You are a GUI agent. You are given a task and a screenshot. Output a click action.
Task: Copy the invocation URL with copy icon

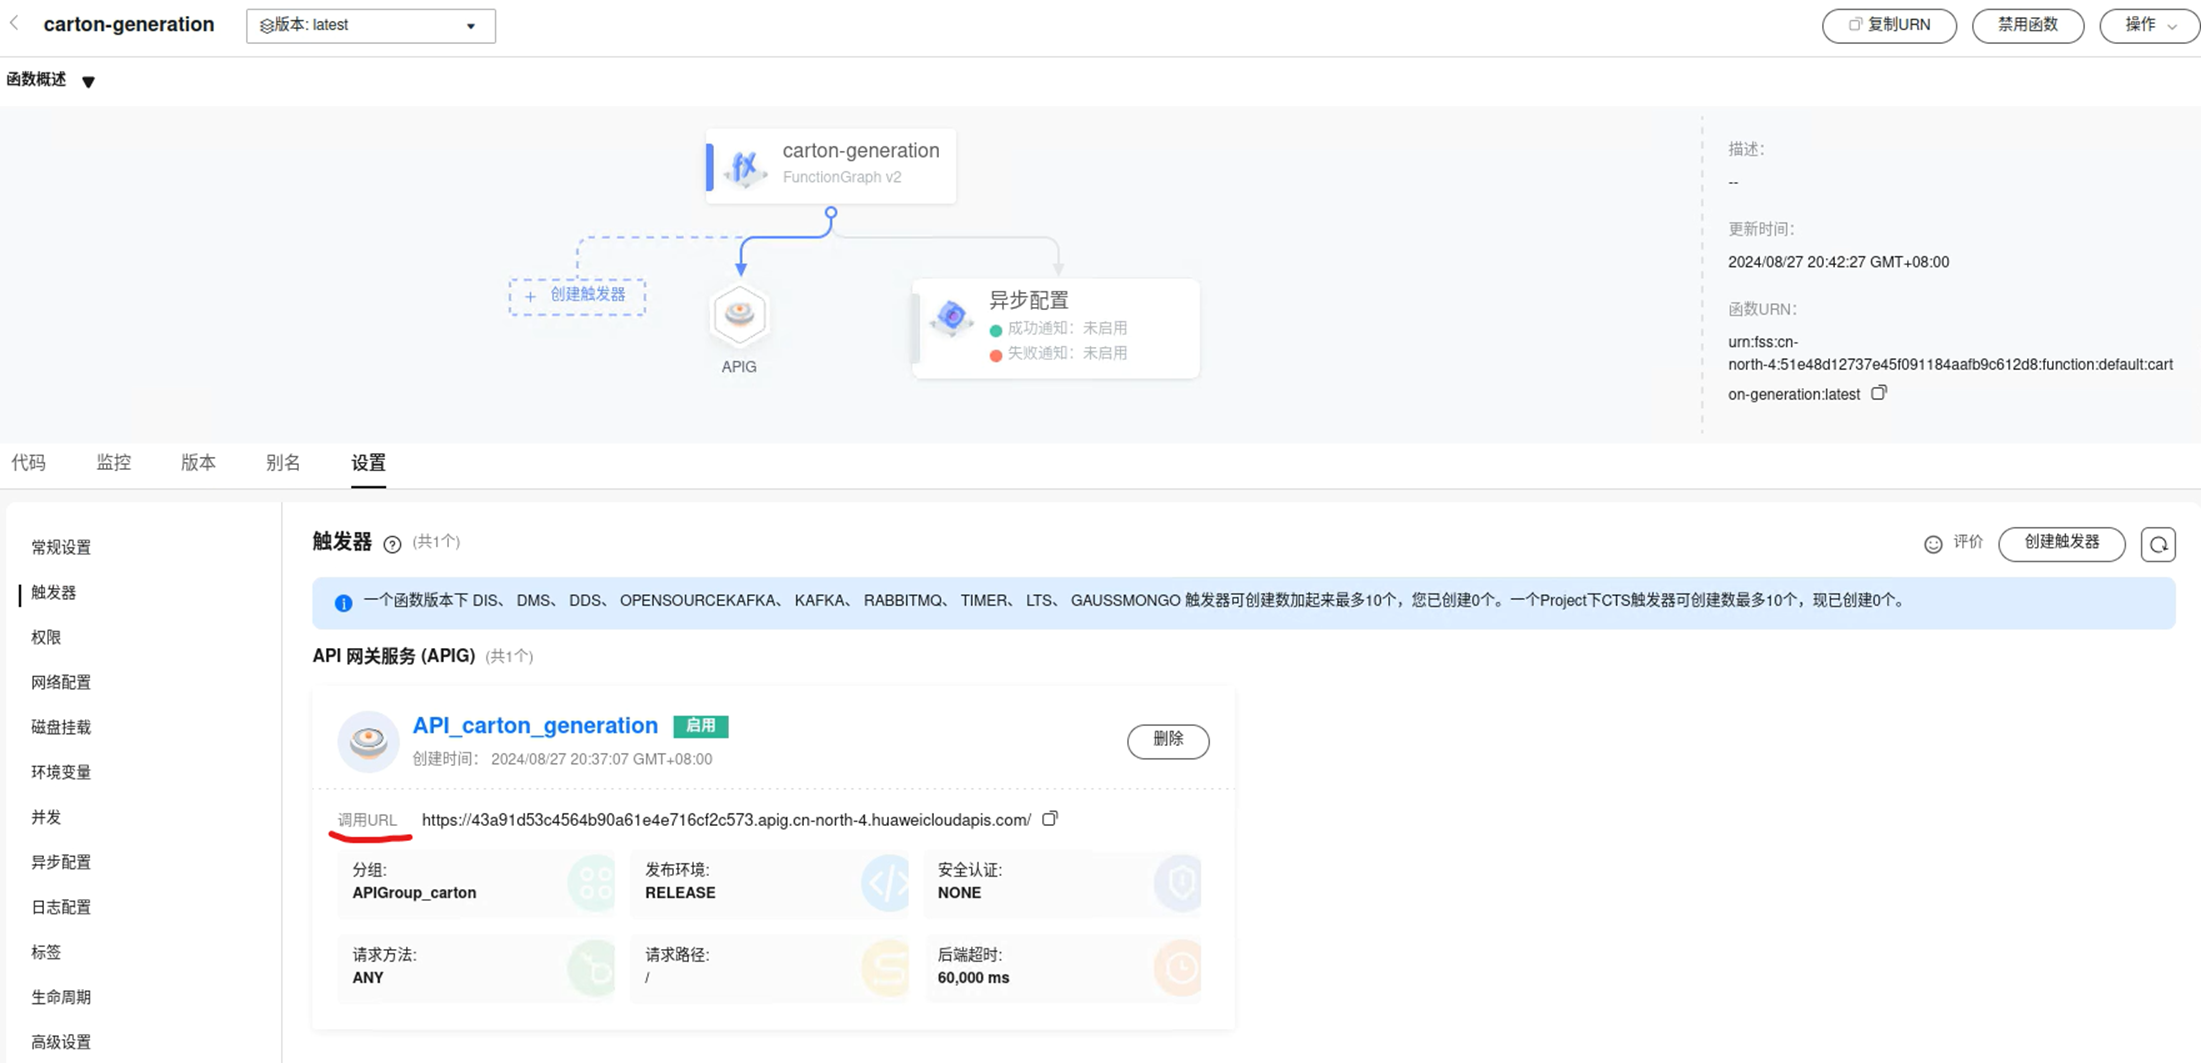(1050, 818)
